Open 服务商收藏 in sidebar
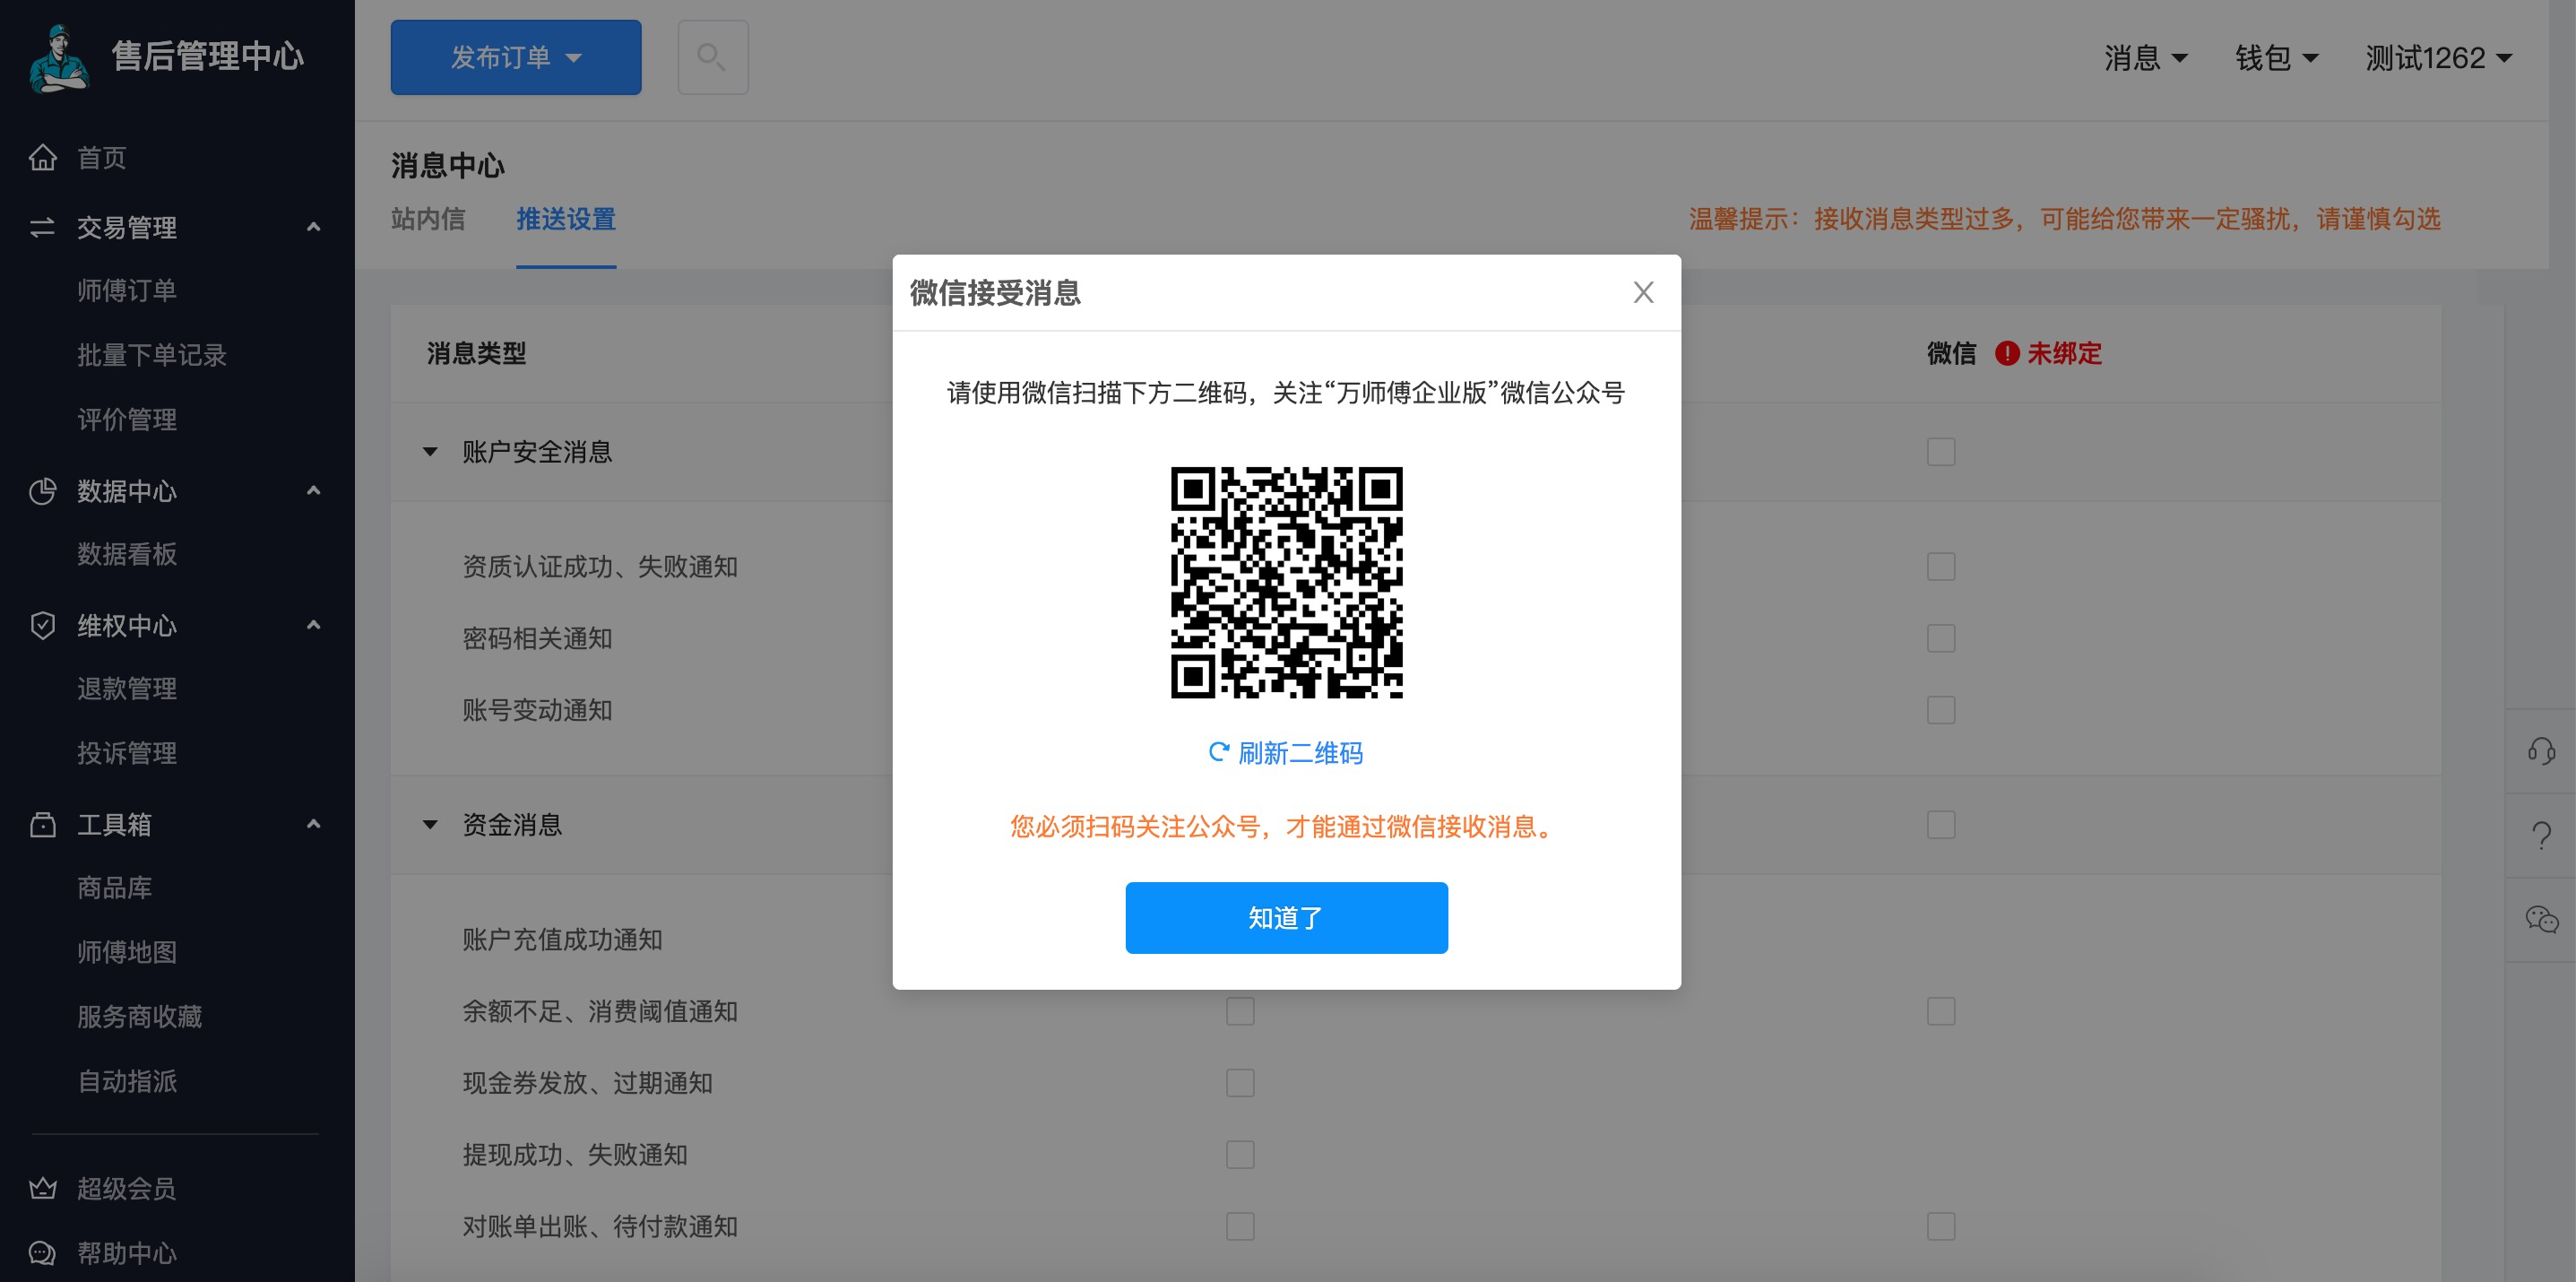The height and width of the screenshot is (1282, 2576). (x=140, y=1016)
